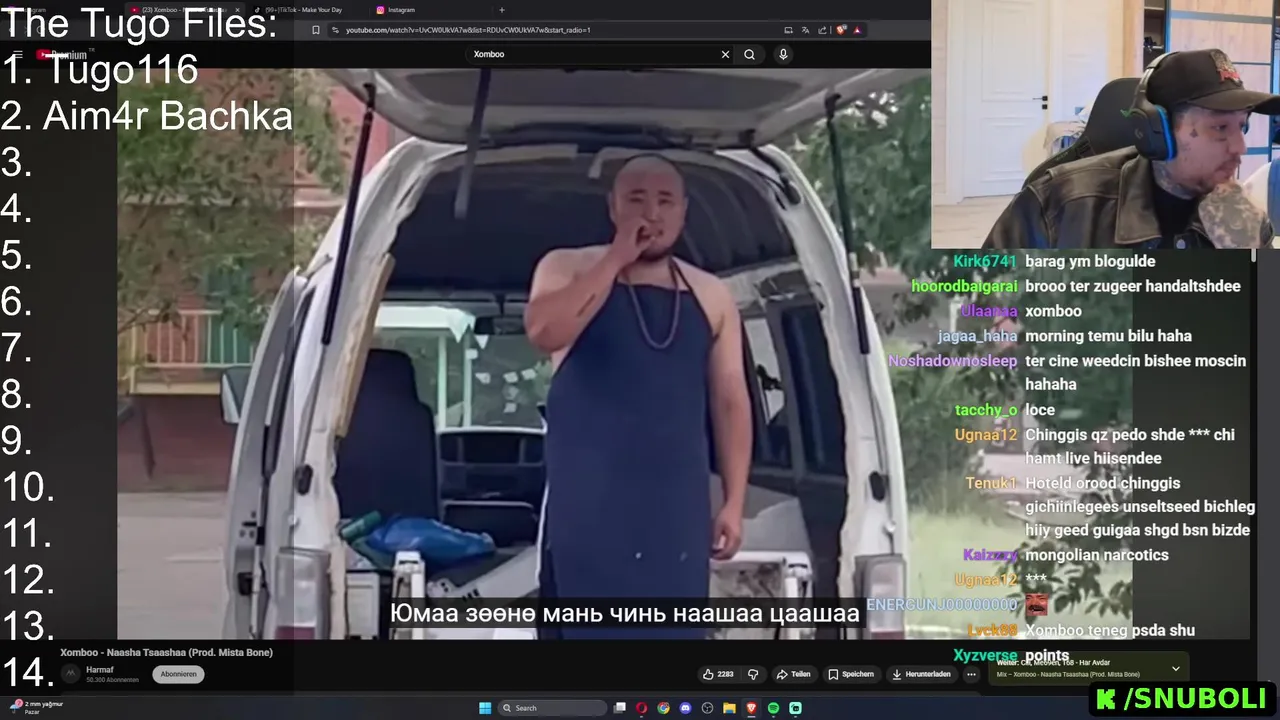Click chat username Noshadownosleep

point(952,360)
